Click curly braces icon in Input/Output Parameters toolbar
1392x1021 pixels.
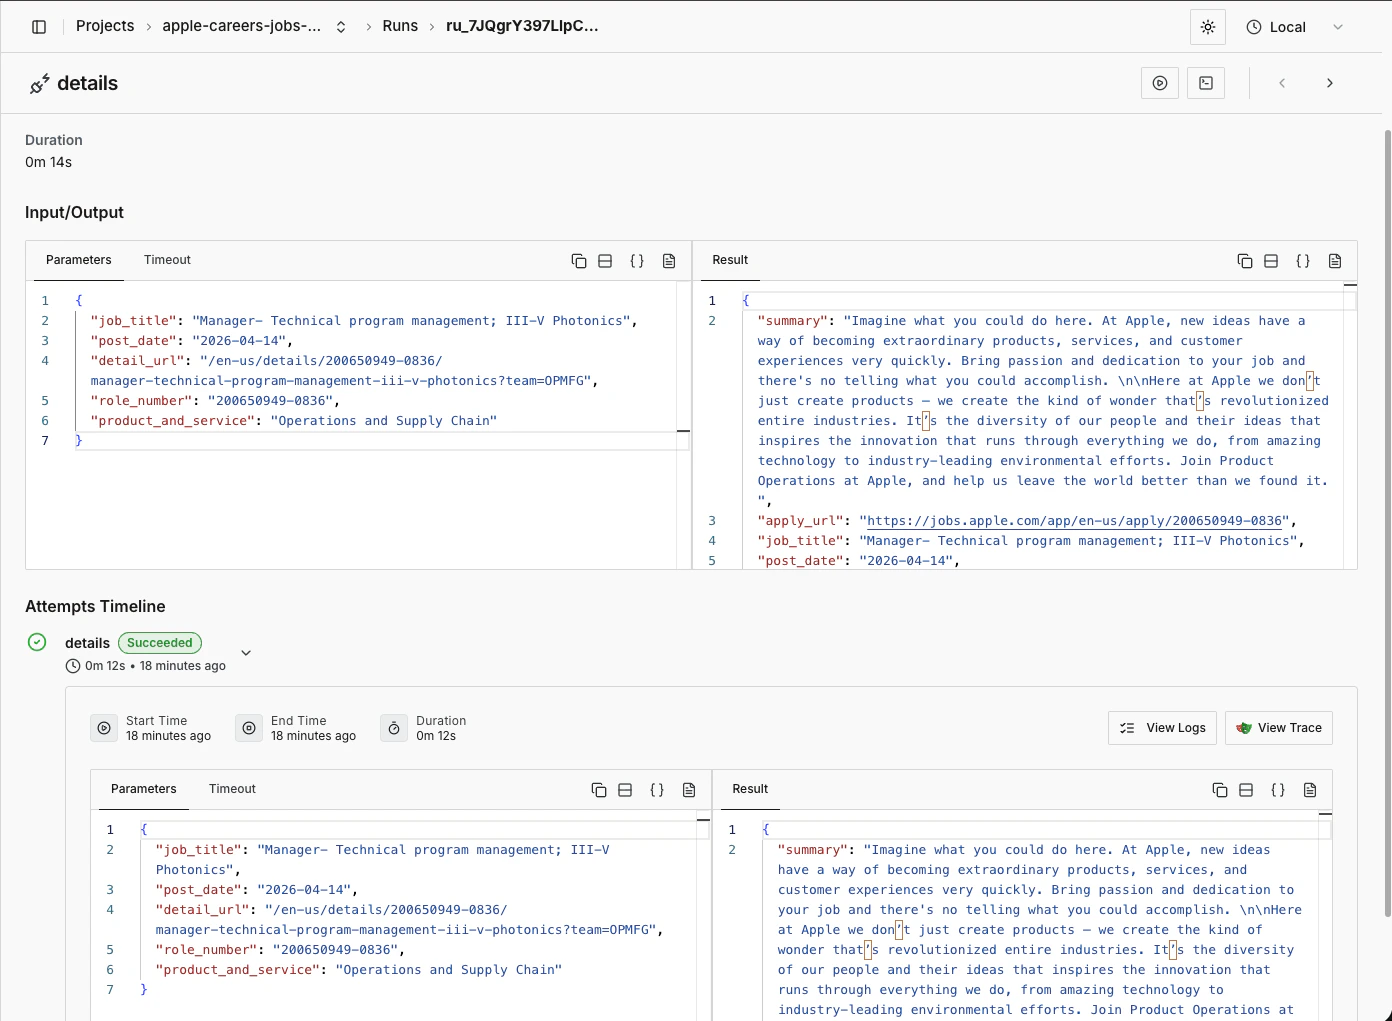click(x=637, y=261)
